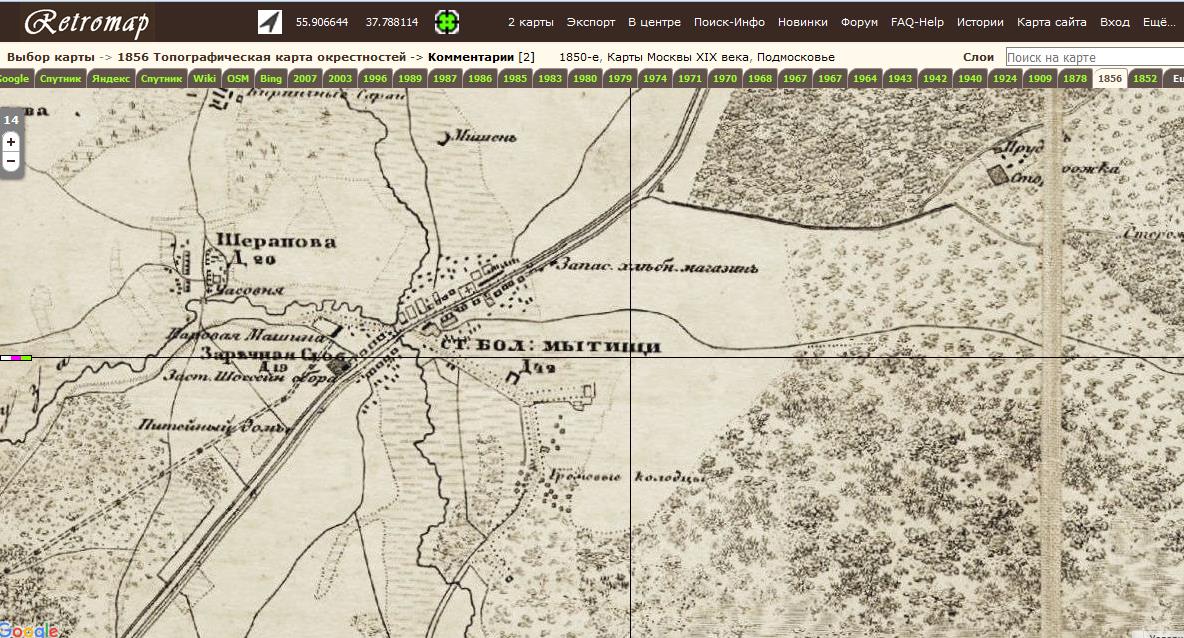This screenshot has height=638, width=1184.
Task: Open the Слои layers panel
Action: (x=978, y=58)
